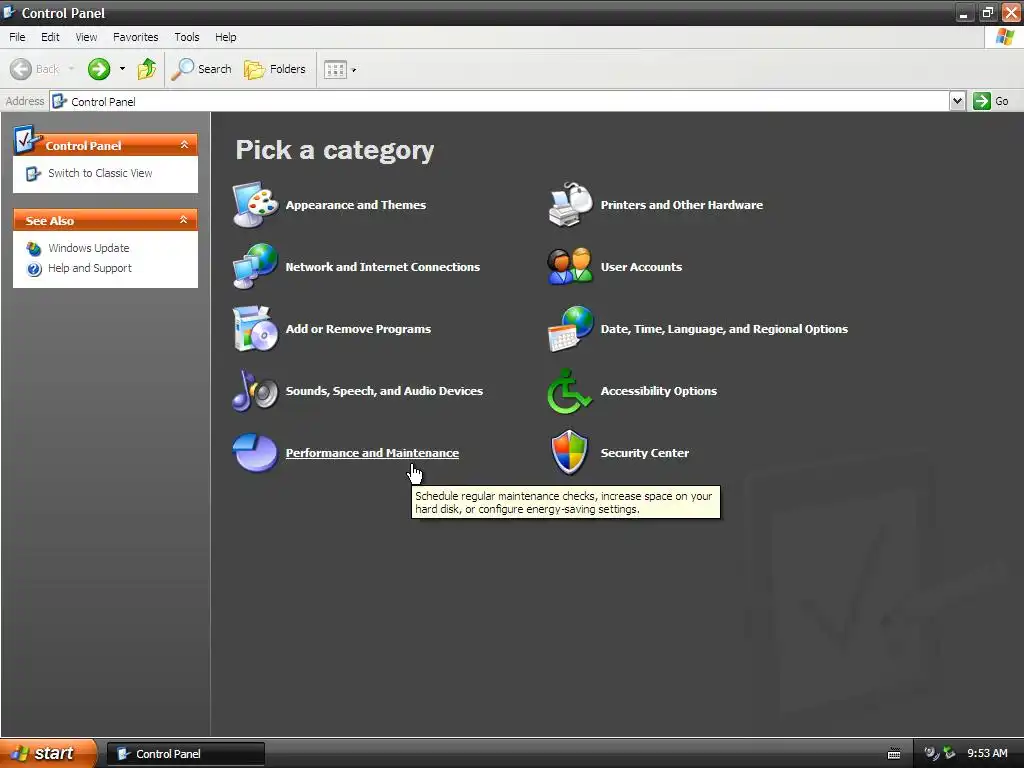Click the Add or Remove Programs CD box icon
The width and height of the screenshot is (1024, 768).
(256, 328)
